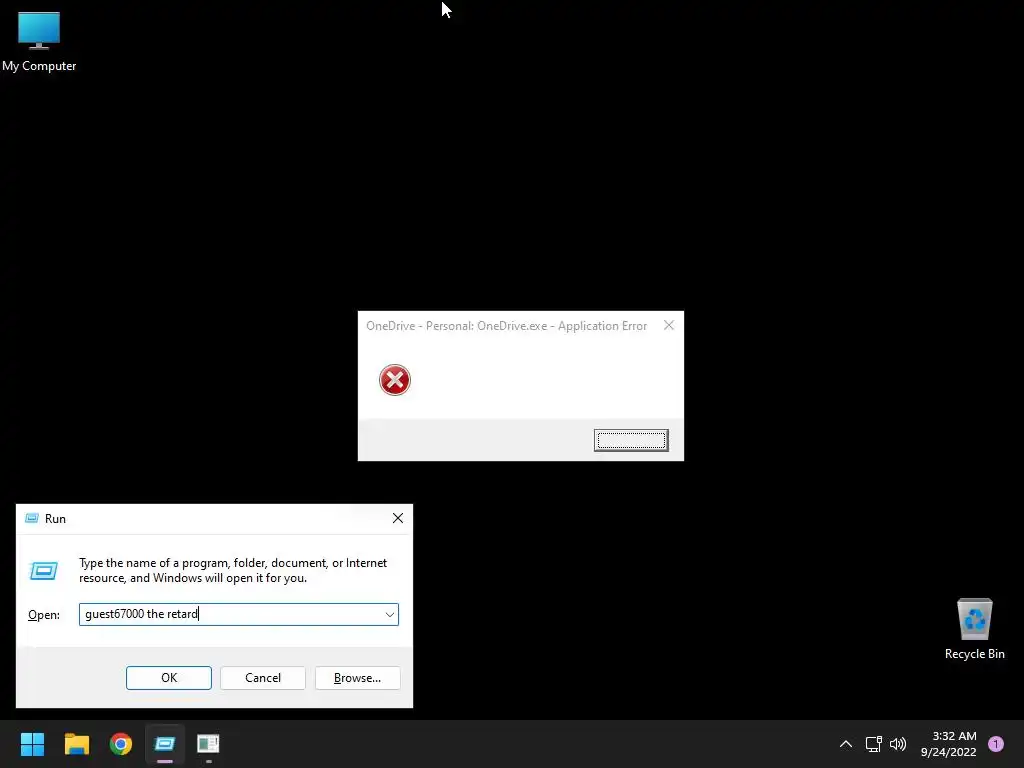Select the Run taskbar icon
Screen dimensions: 1024x768
(x=165, y=744)
